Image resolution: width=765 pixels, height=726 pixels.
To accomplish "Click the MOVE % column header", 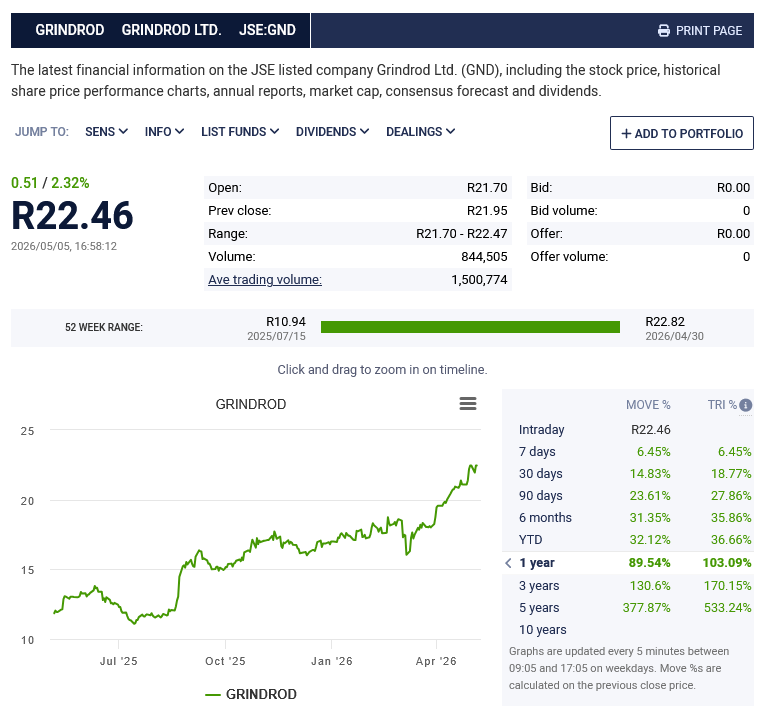I will click(x=648, y=405).
